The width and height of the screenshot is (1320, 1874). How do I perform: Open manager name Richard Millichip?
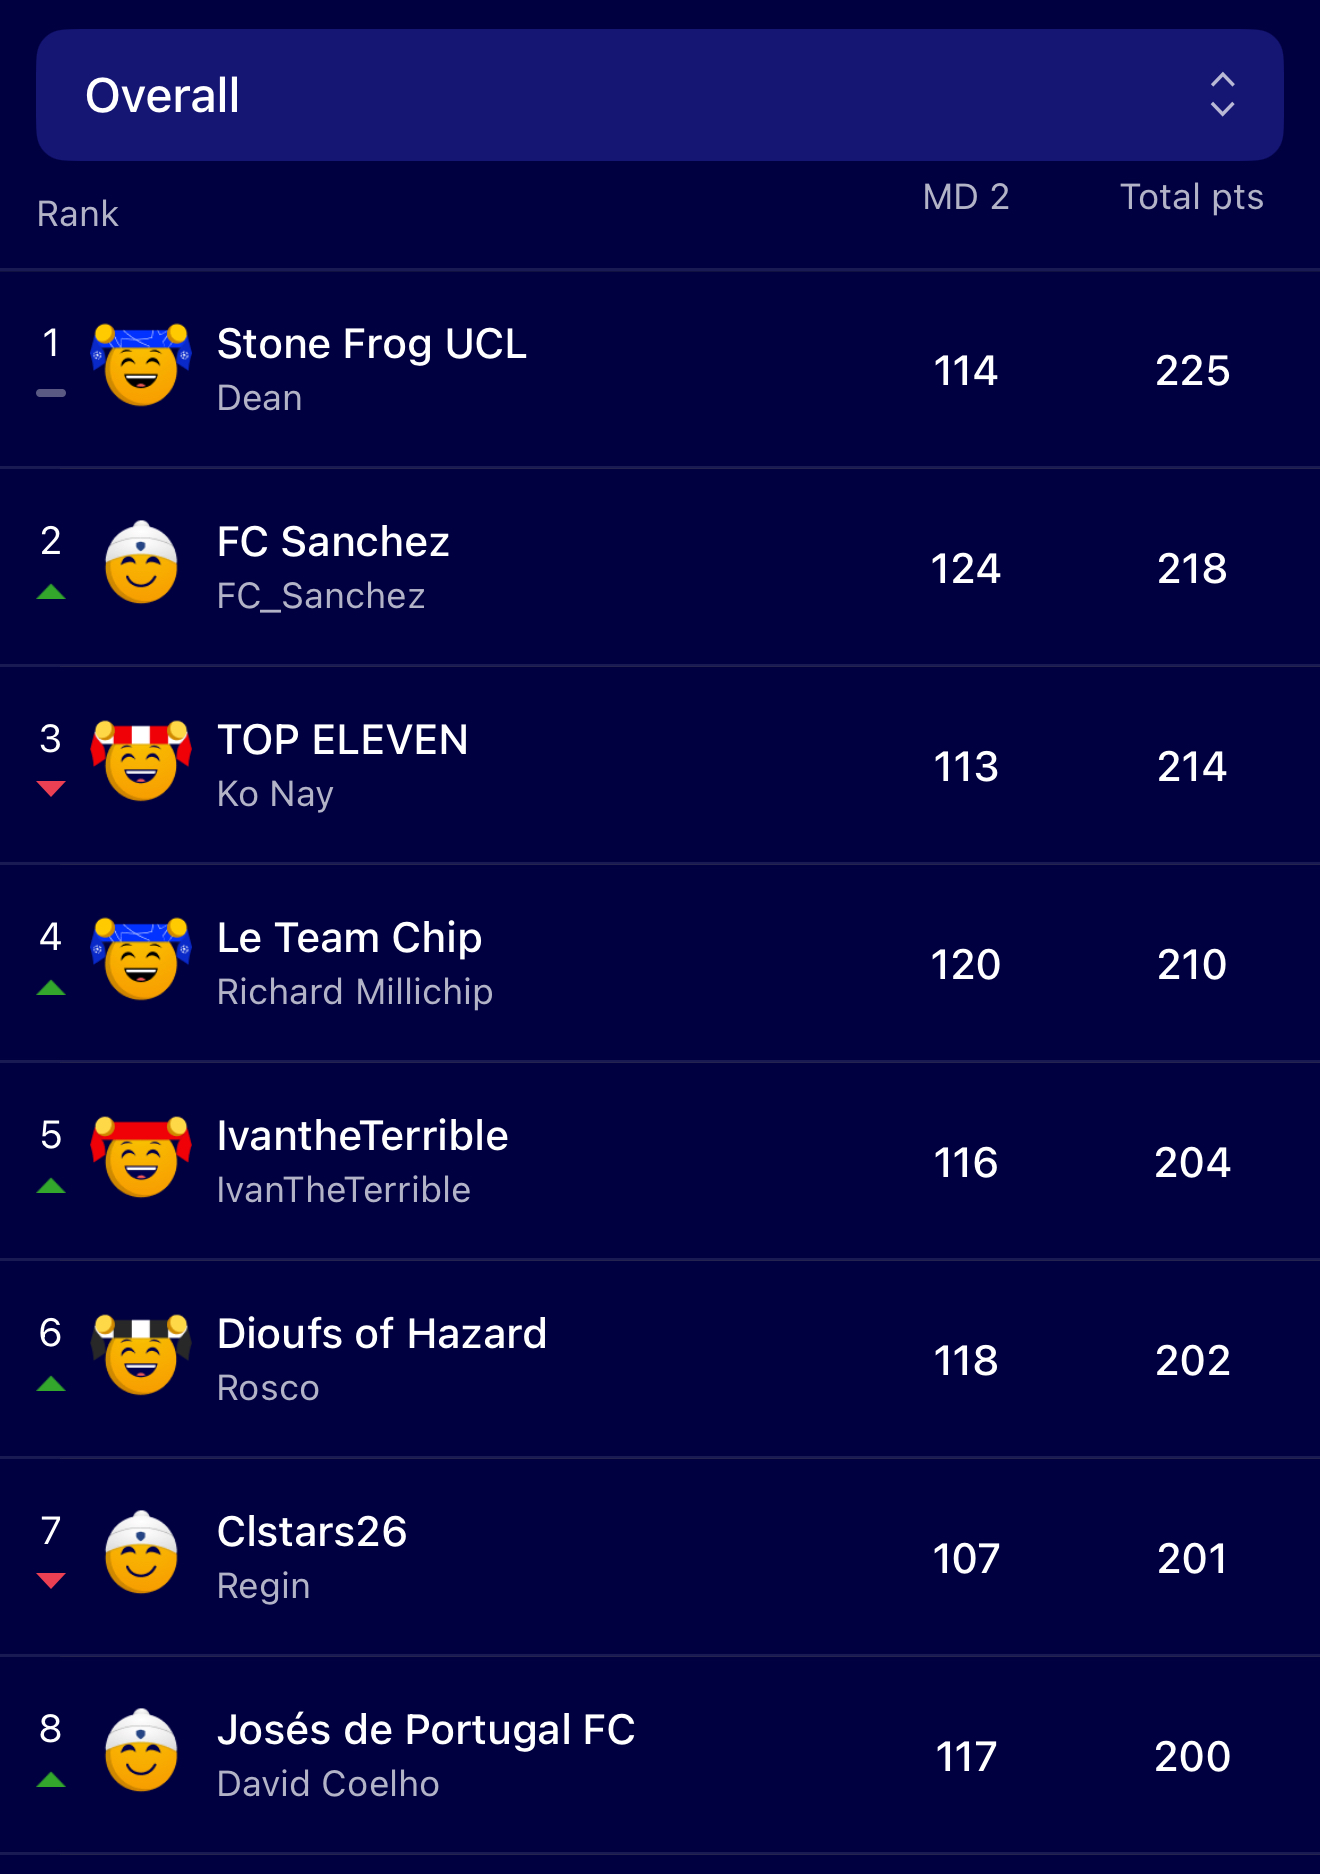tap(354, 992)
